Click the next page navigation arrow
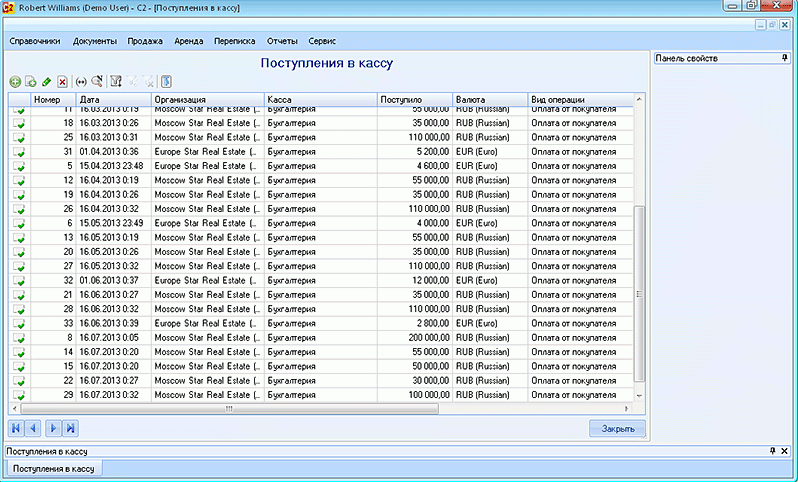The image size is (798, 482). pos(52,428)
